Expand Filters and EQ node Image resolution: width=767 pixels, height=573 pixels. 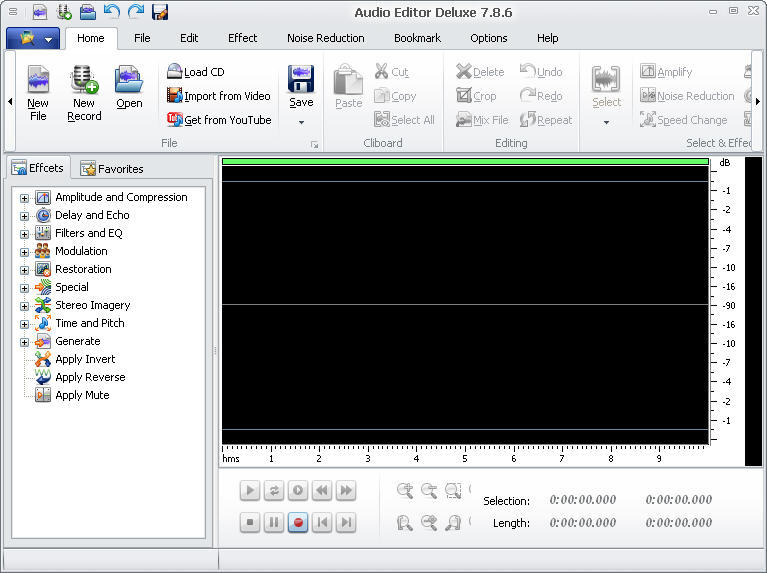point(24,234)
